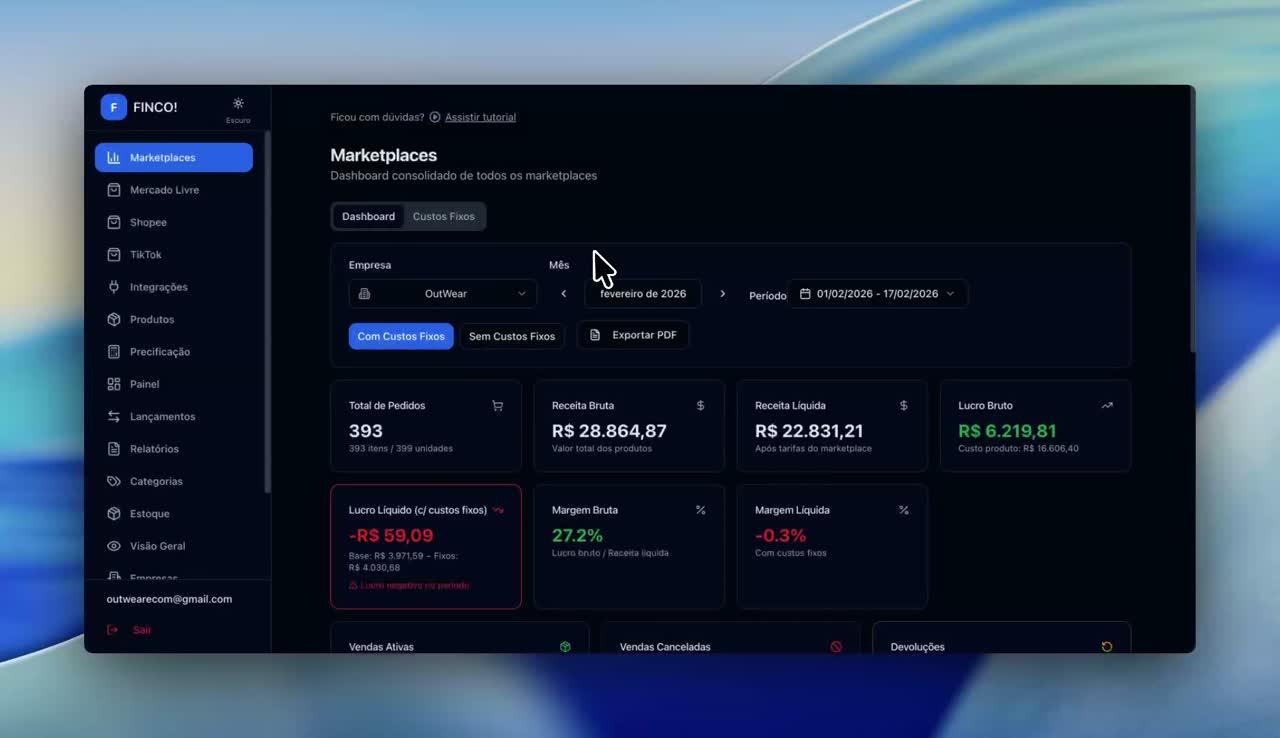Click the fevereiro de 2026 month field

tap(643, 294)
